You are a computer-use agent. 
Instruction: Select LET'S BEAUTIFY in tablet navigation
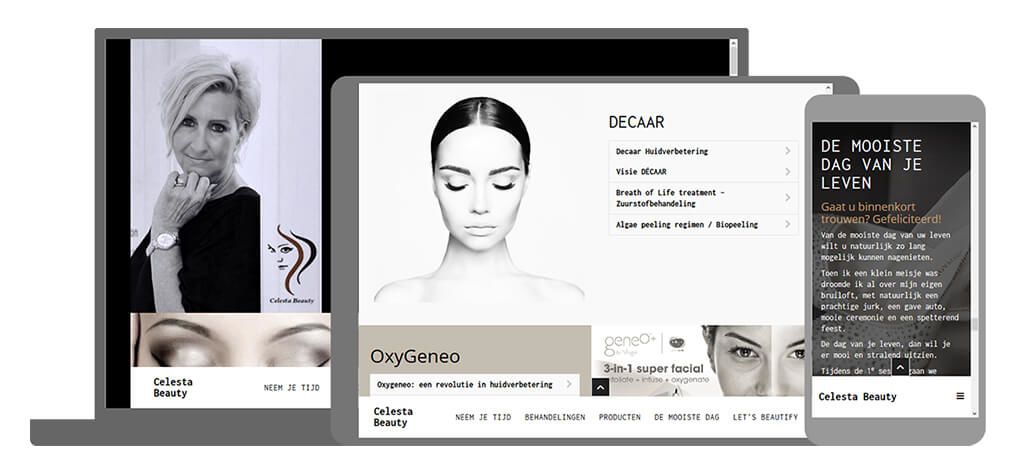(x=765, y=417)
